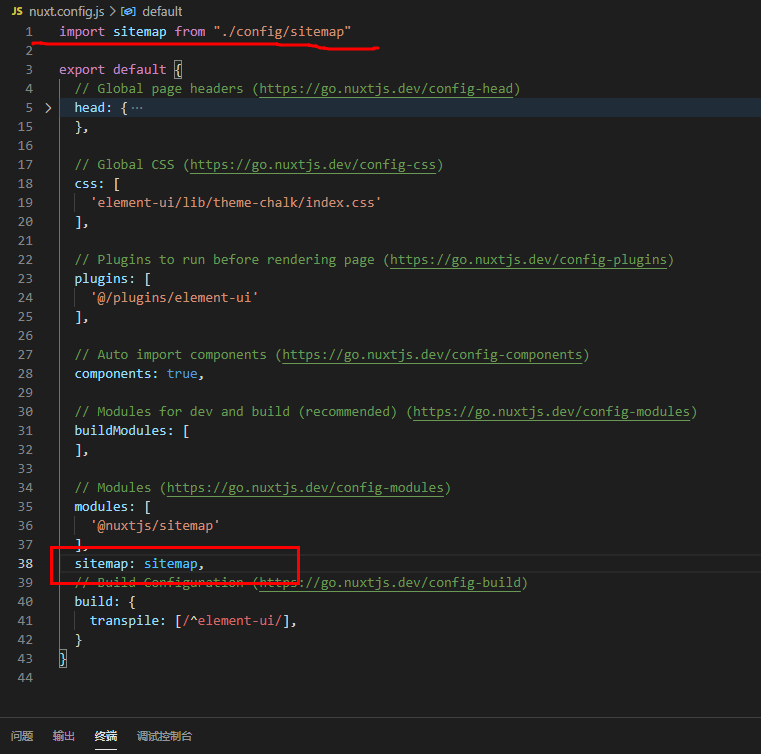Open the config-head documentation link
The width and height of the screenshot is (761, 754).
pos(386,89)
